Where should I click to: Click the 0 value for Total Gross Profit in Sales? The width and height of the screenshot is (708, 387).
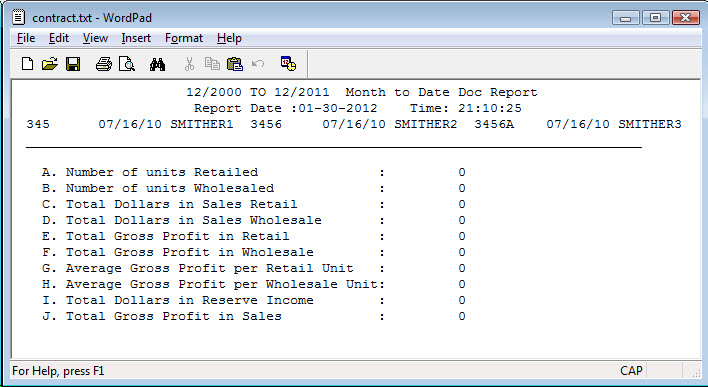click(x=461, y=317)
